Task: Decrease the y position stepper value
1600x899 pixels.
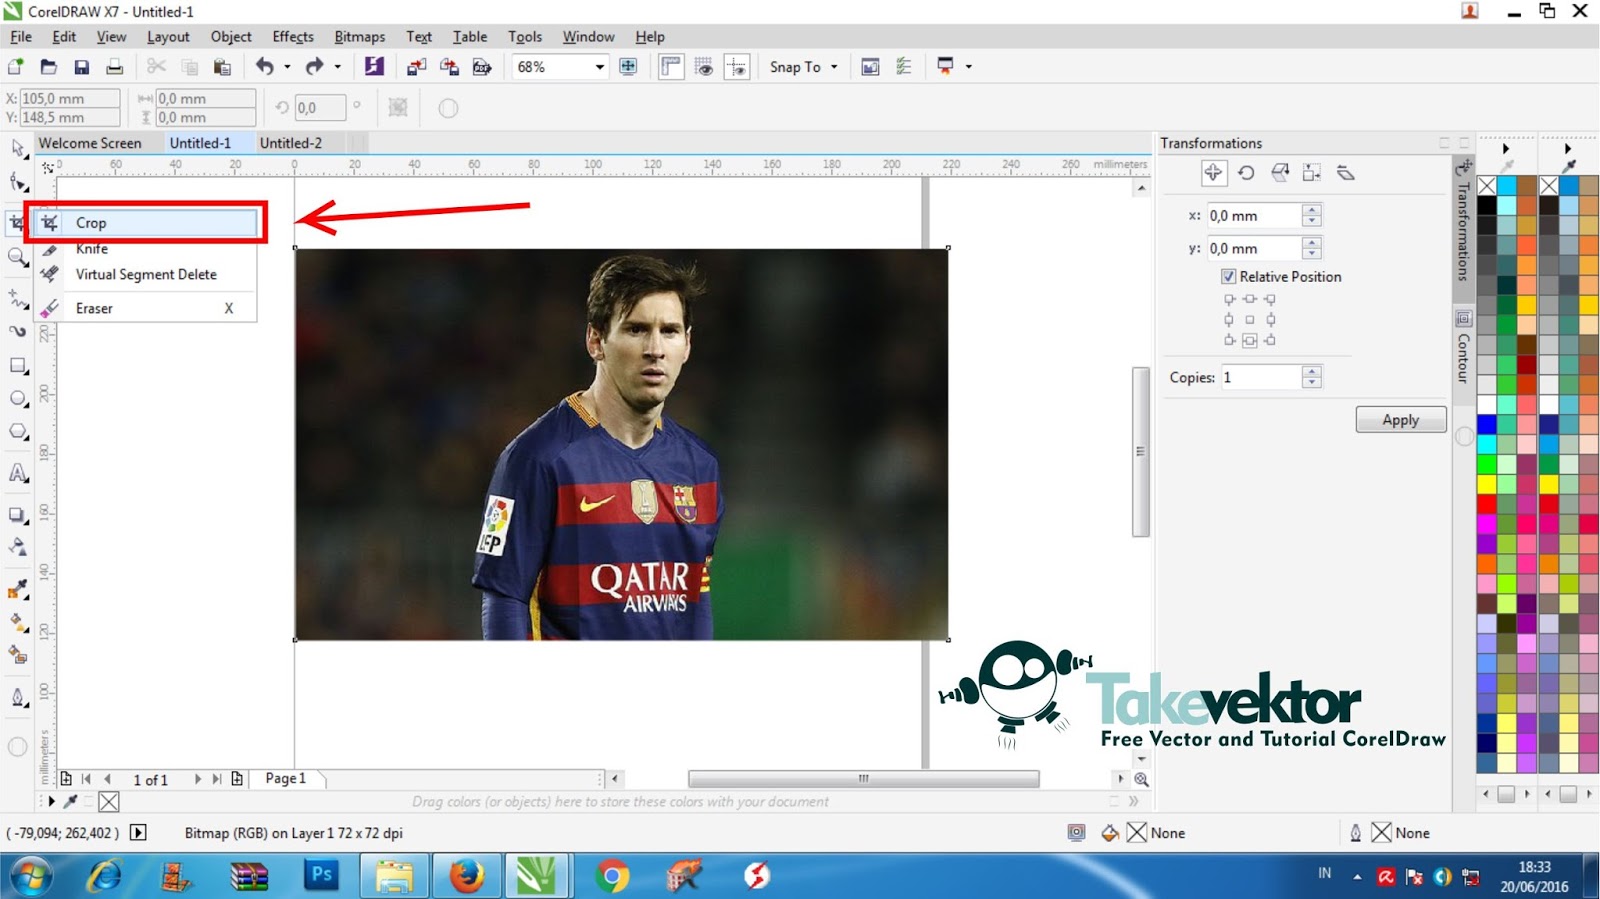Action: [x=1312, y=254]
